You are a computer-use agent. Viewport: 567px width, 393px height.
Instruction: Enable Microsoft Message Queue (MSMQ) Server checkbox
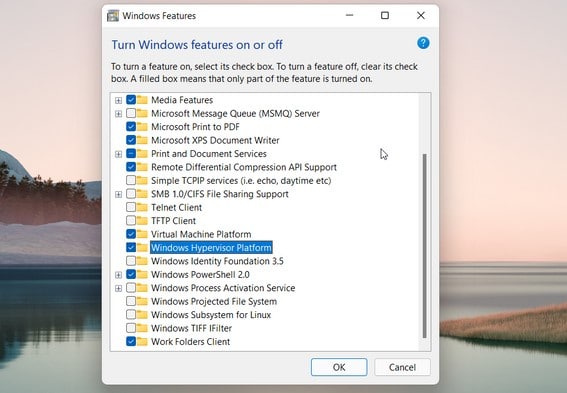pos(131,113)
